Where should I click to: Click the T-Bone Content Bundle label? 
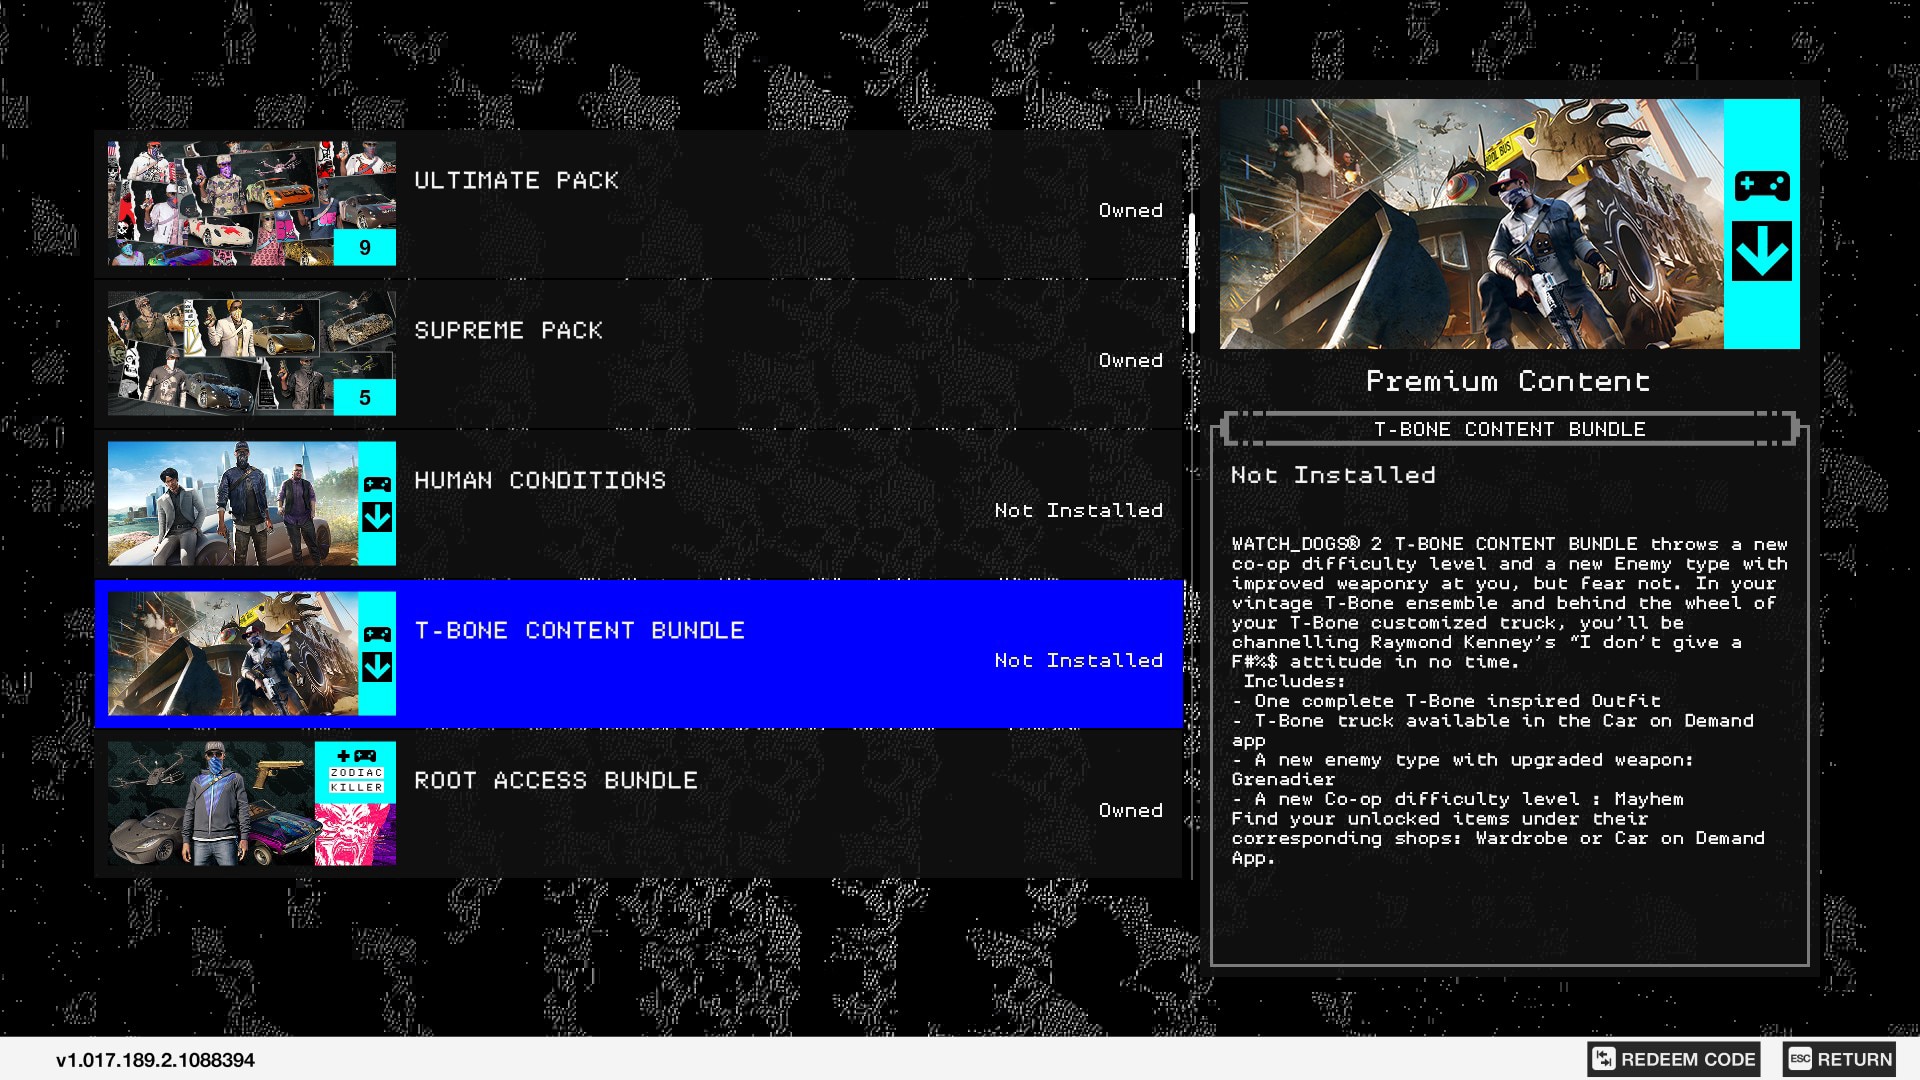tap(583, 629)
